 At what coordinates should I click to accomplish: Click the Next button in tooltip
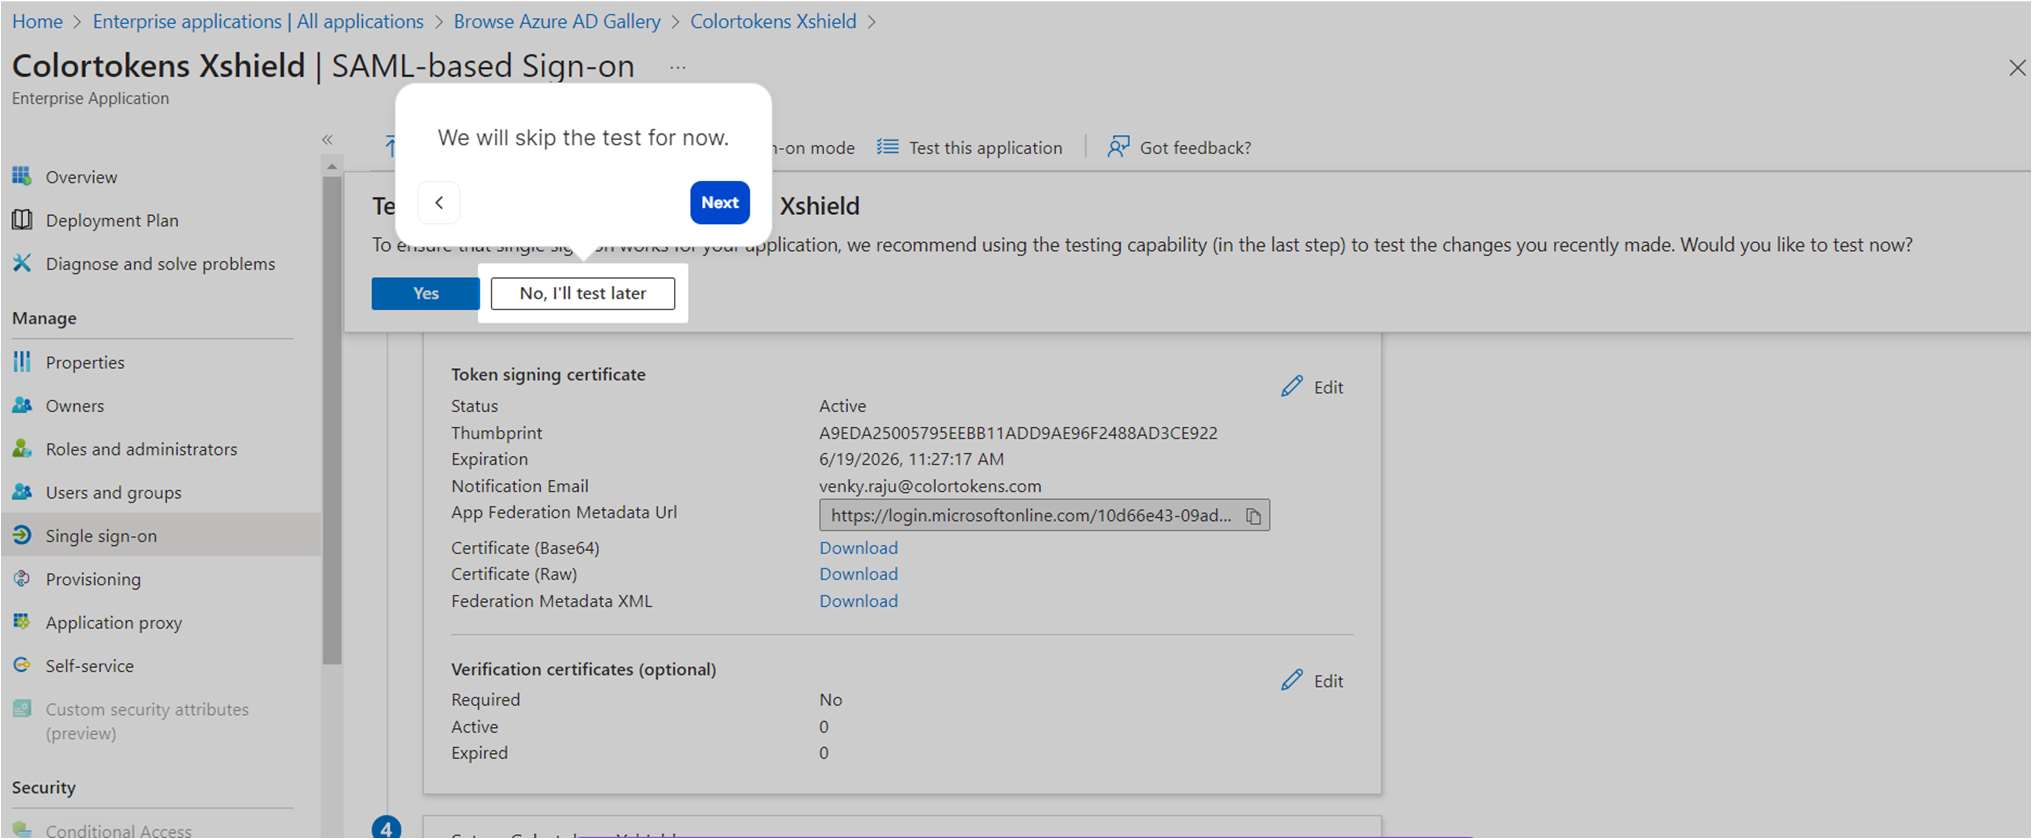[x=719, y=203]
